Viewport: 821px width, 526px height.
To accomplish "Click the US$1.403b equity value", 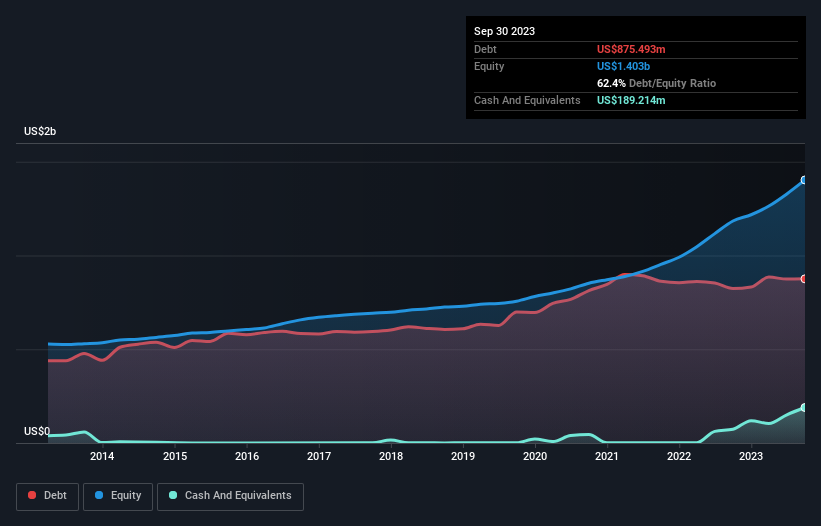I will pos(623,66).
